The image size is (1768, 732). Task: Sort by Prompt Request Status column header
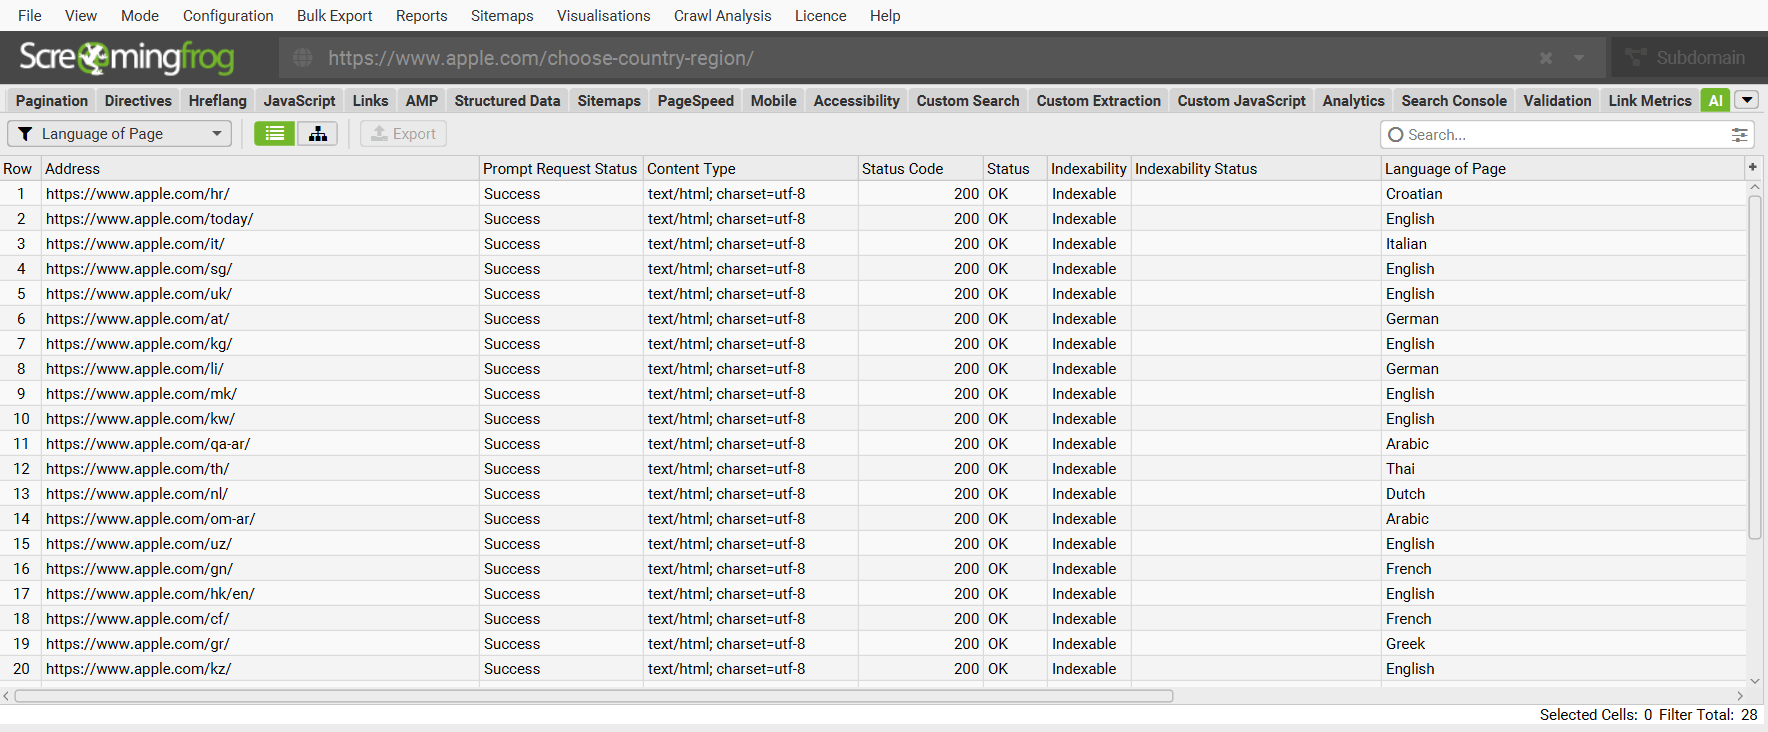click(x=560, y=169)
